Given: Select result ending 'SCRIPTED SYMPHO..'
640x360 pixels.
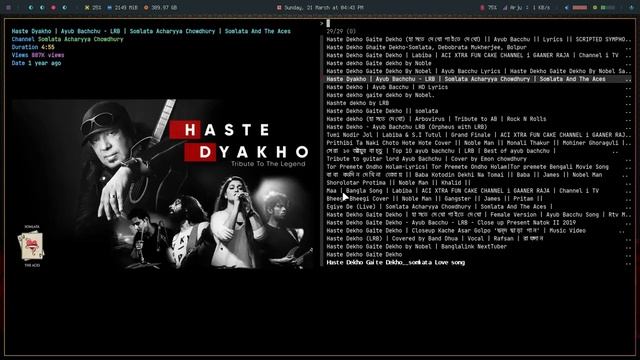Looking at the screenshot, I should pyautogui.click(x=479, y=39).
